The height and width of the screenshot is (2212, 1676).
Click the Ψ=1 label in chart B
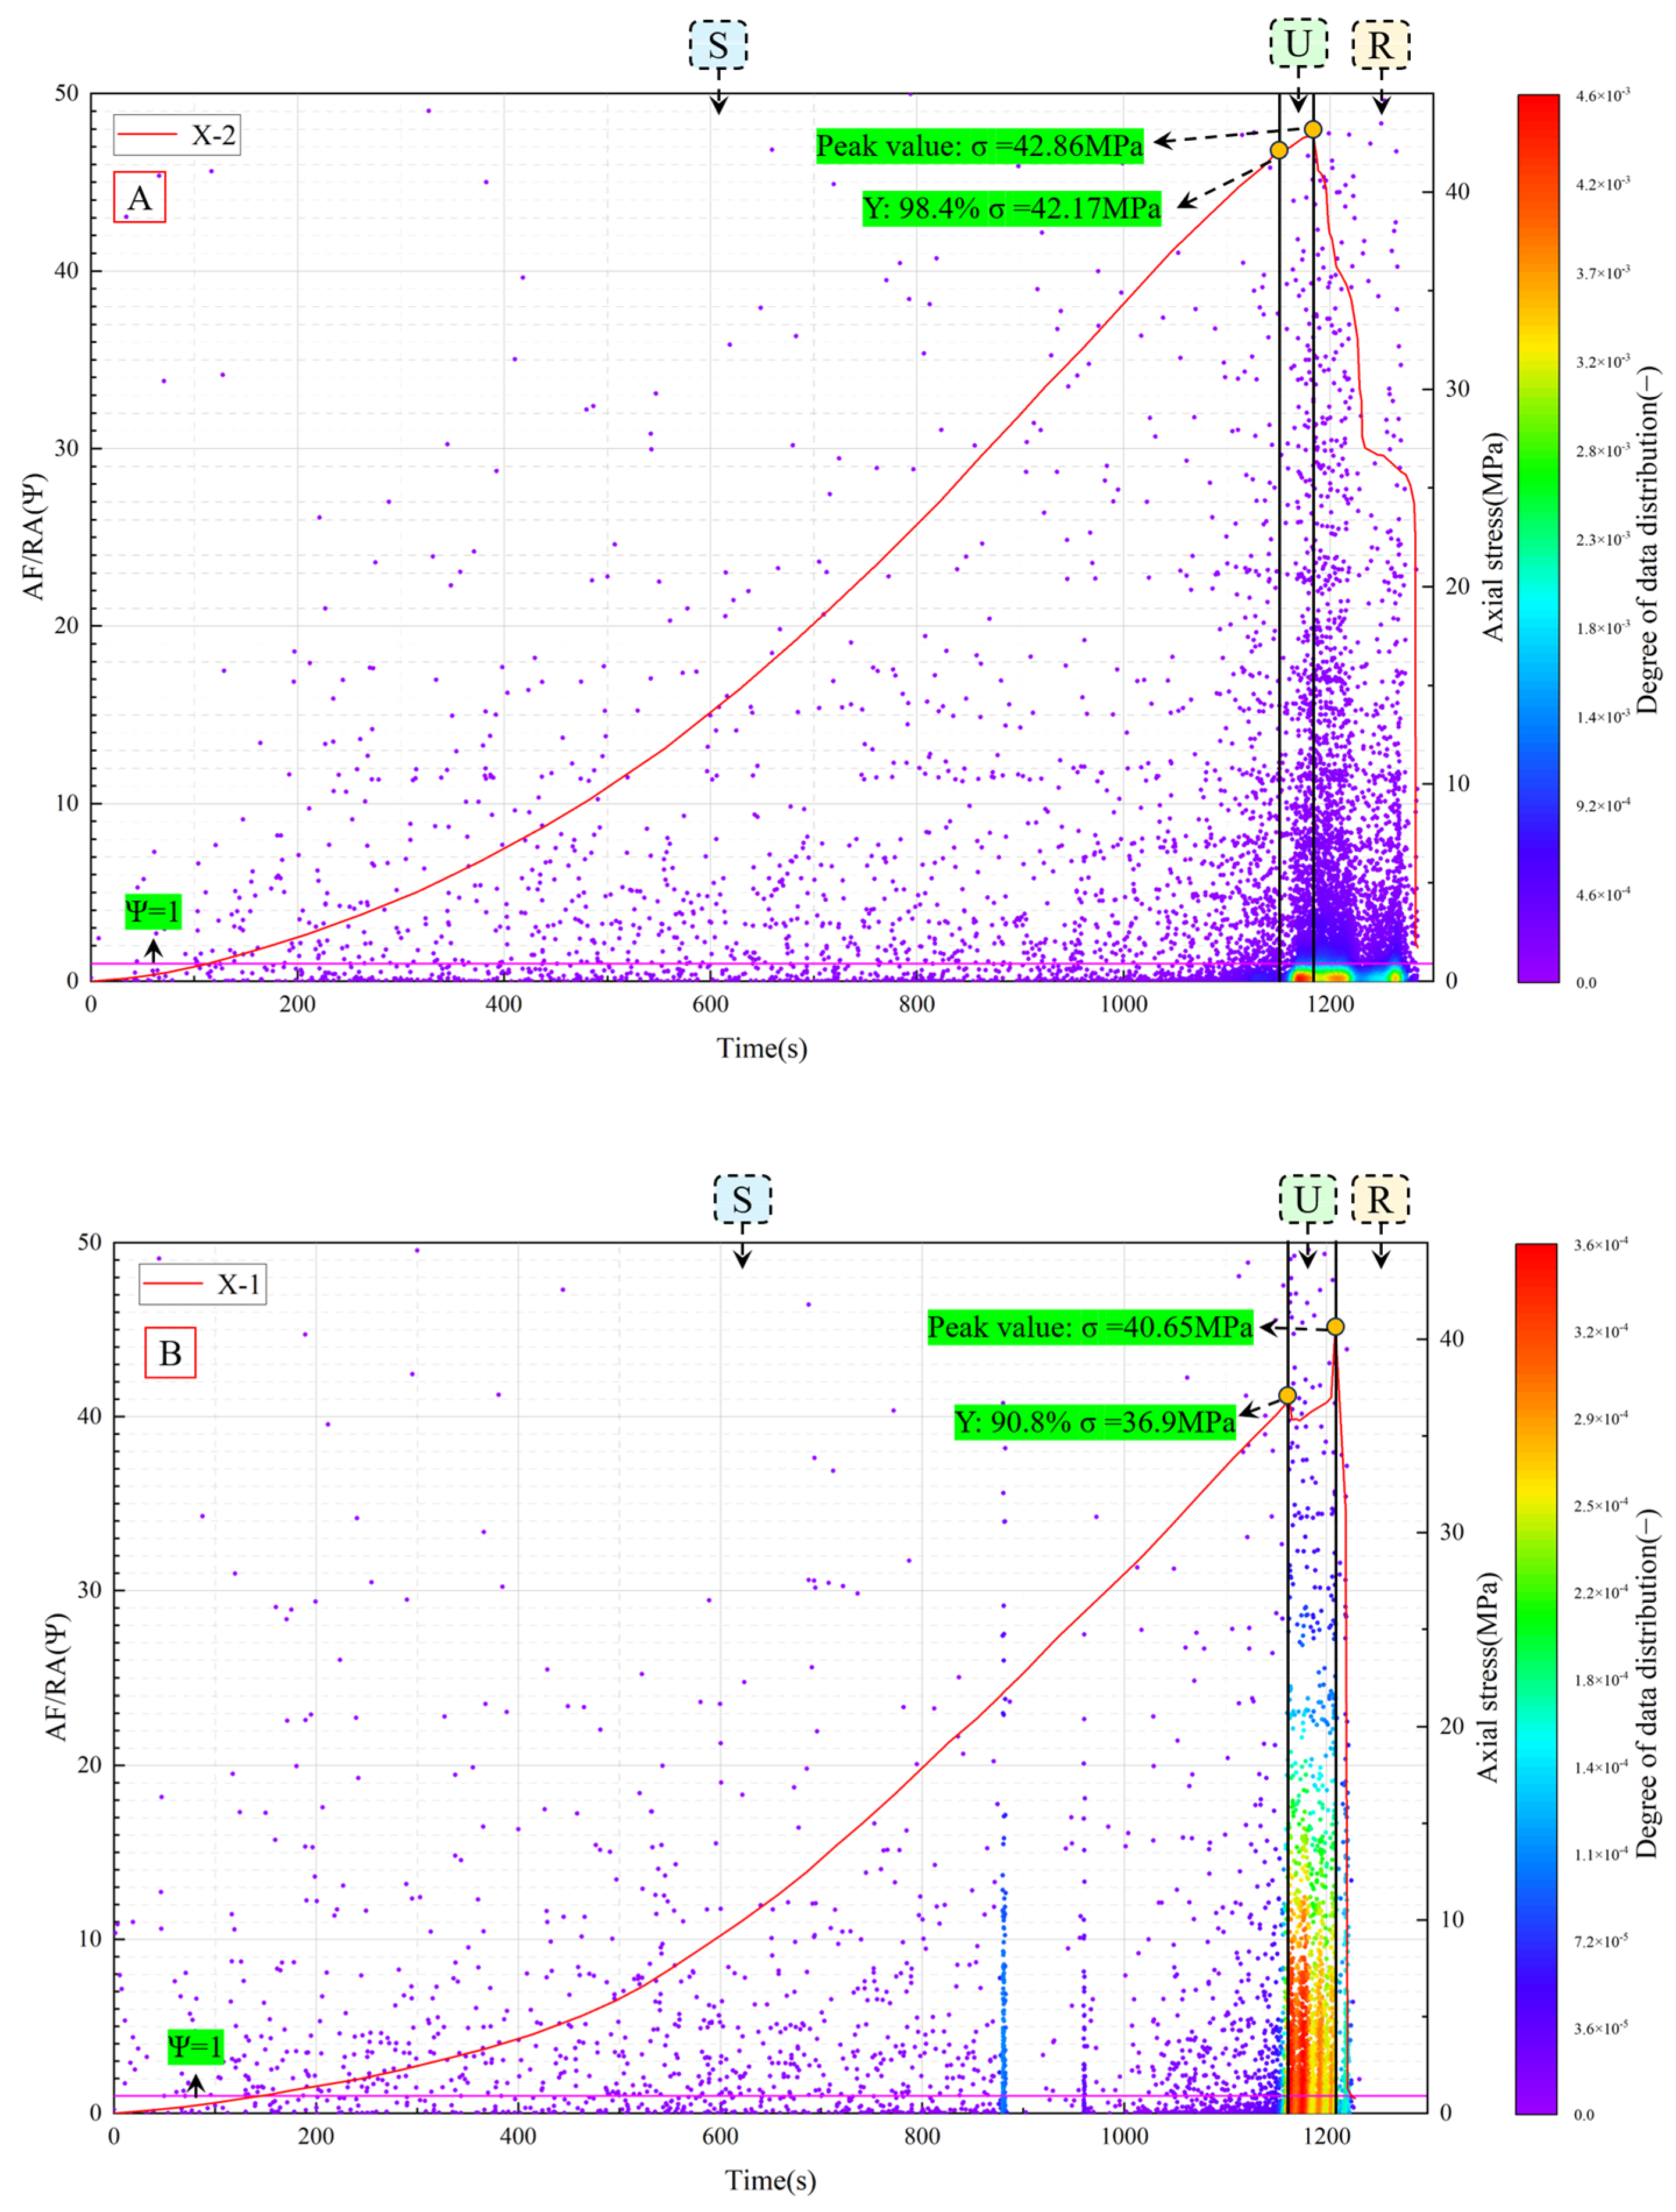point(195,2046)
